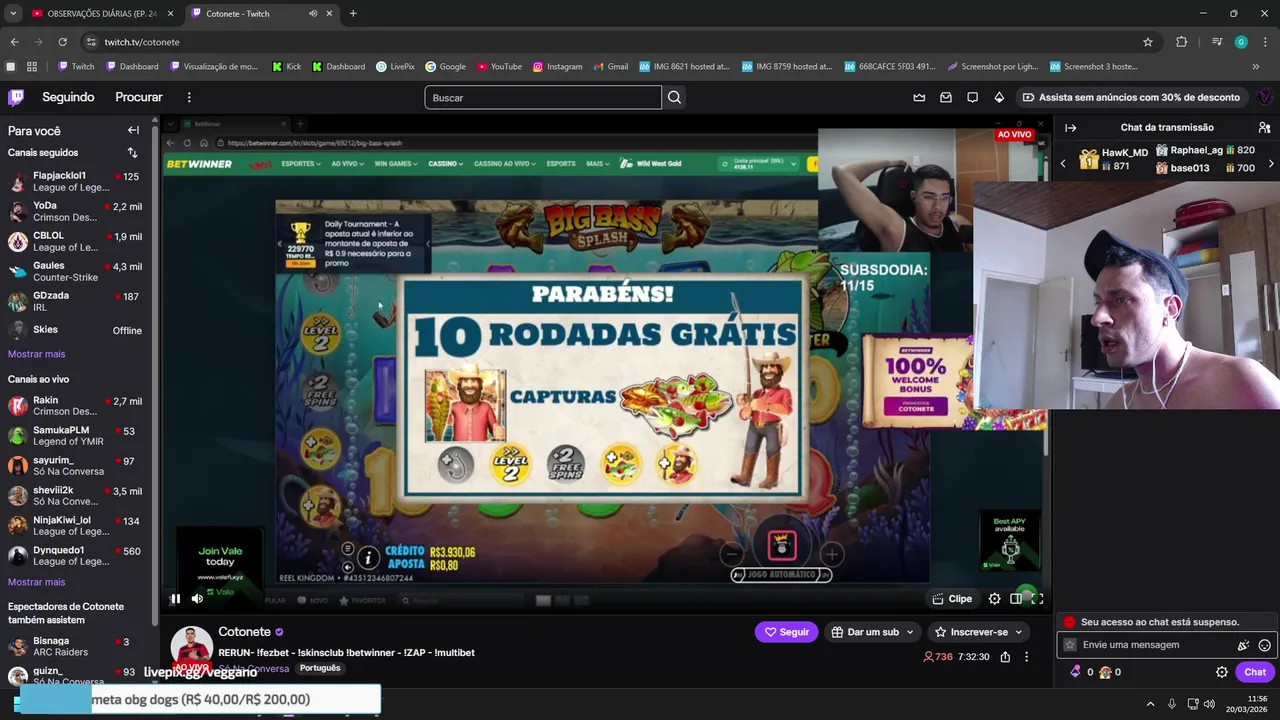Open the chat community users icon
1280x720 pixels.
(1264, 128)
